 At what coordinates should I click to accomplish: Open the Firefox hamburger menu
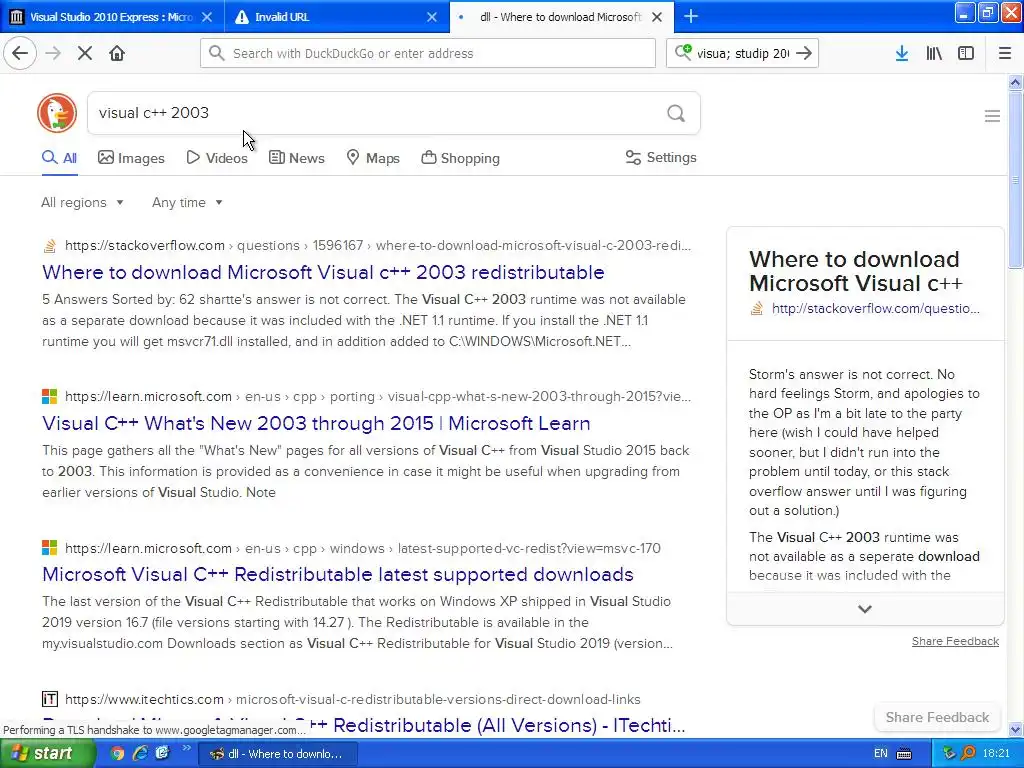1005,53
